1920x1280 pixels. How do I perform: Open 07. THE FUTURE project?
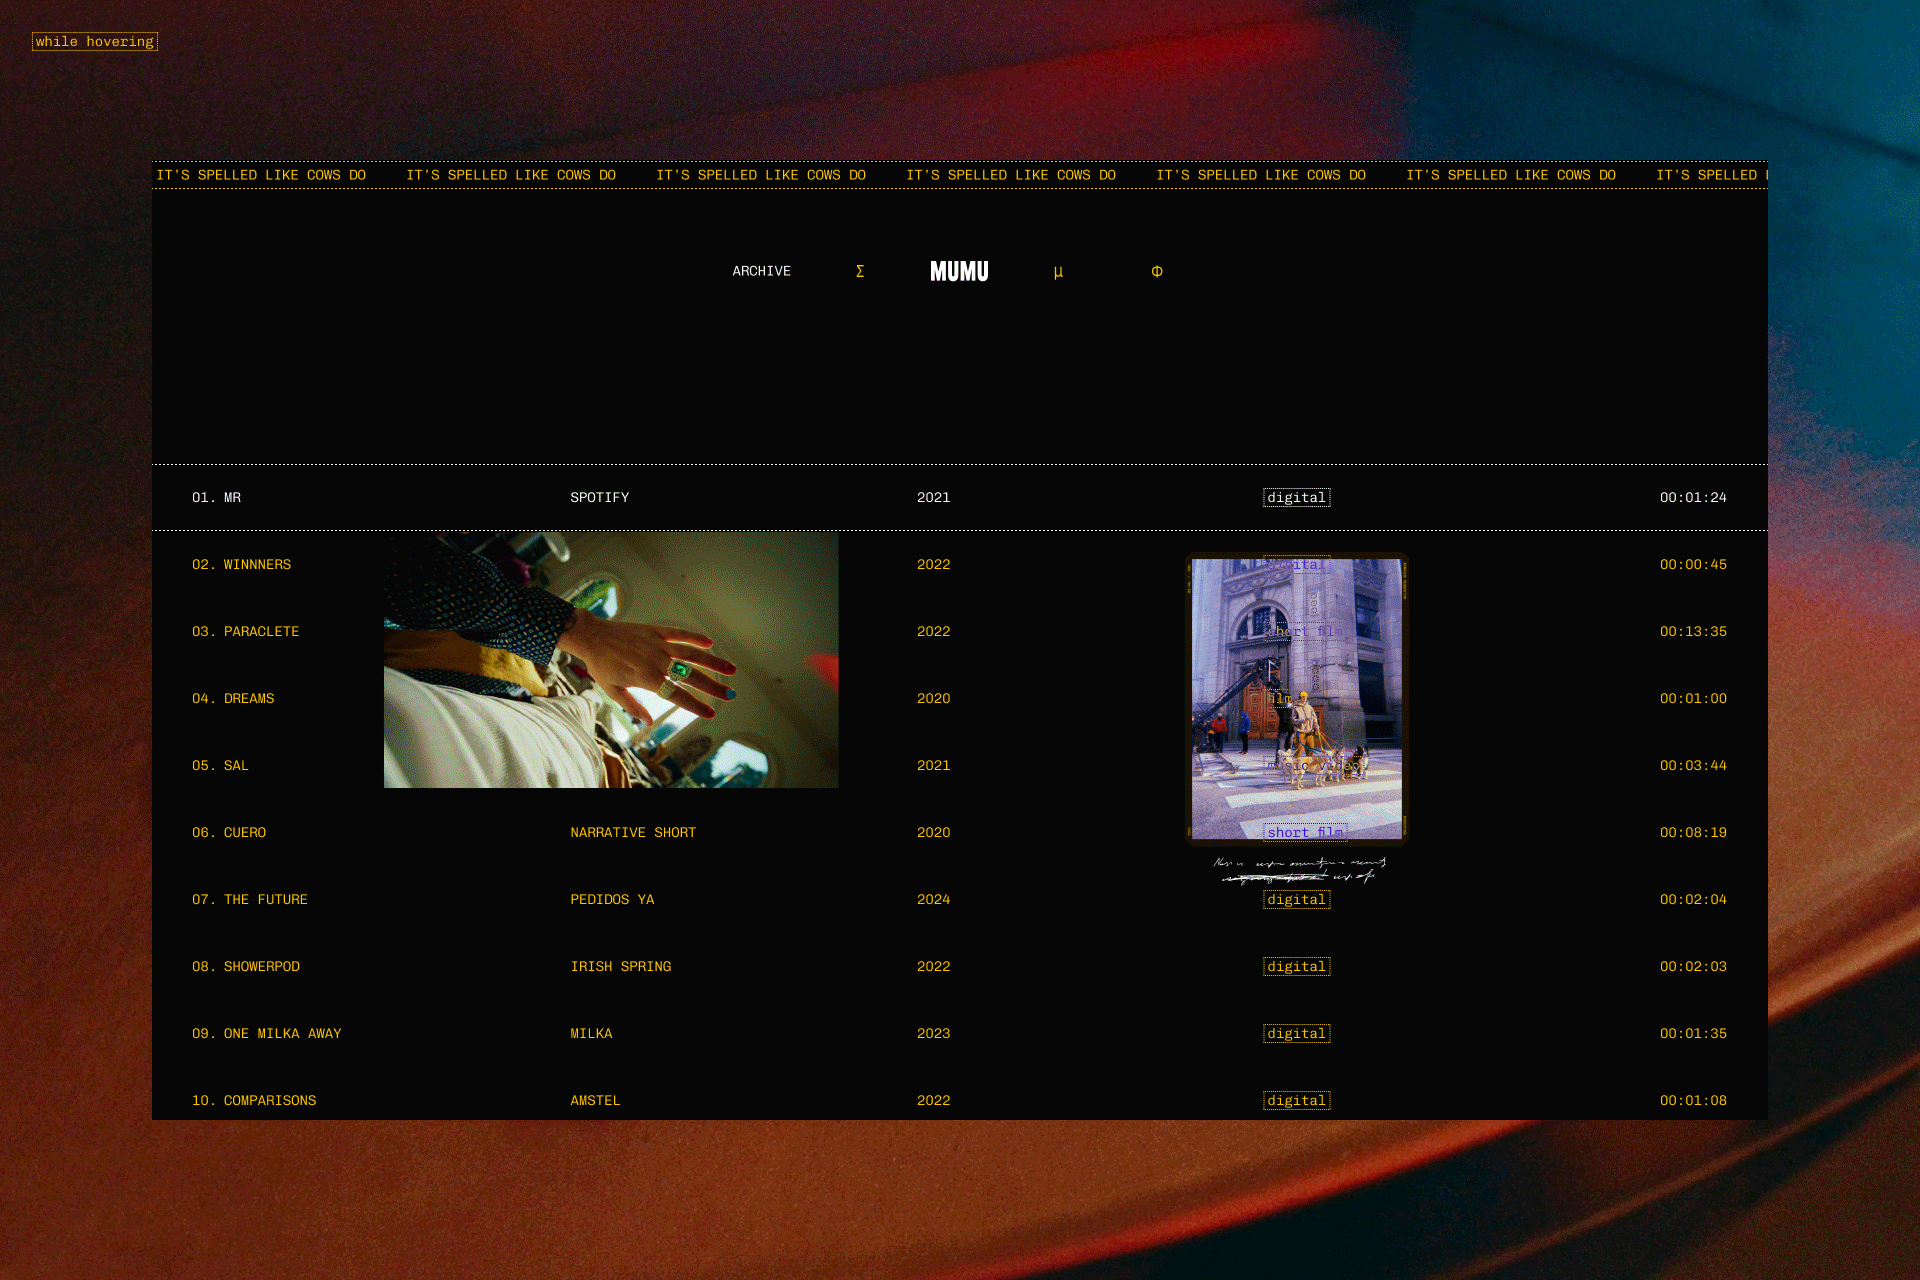coord(250,900)
